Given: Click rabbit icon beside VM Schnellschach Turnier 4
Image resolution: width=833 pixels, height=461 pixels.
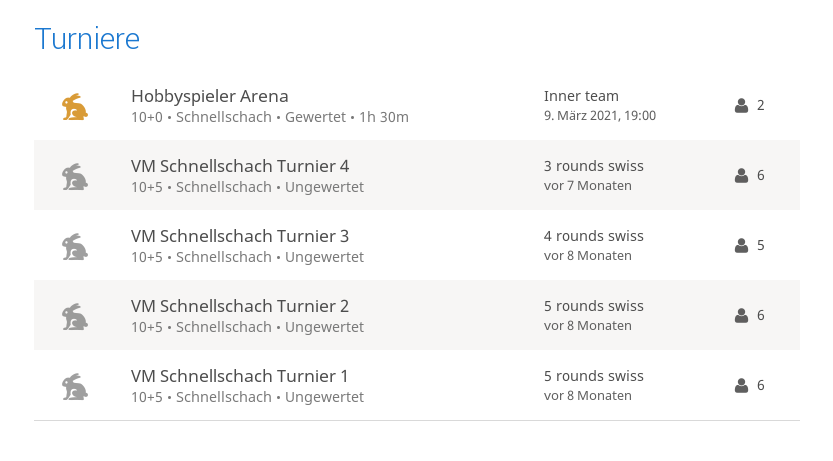Looking at the screenshot, I should (74, 176).
